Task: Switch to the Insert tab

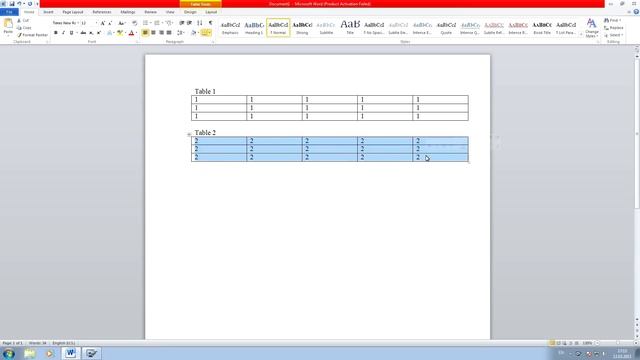Action: [48, 12]
